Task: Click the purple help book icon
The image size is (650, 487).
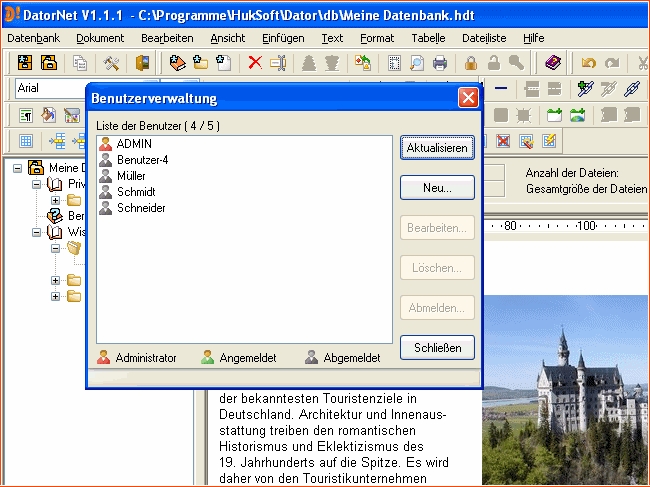Action: pyautogui.click(x=553, y=63)
